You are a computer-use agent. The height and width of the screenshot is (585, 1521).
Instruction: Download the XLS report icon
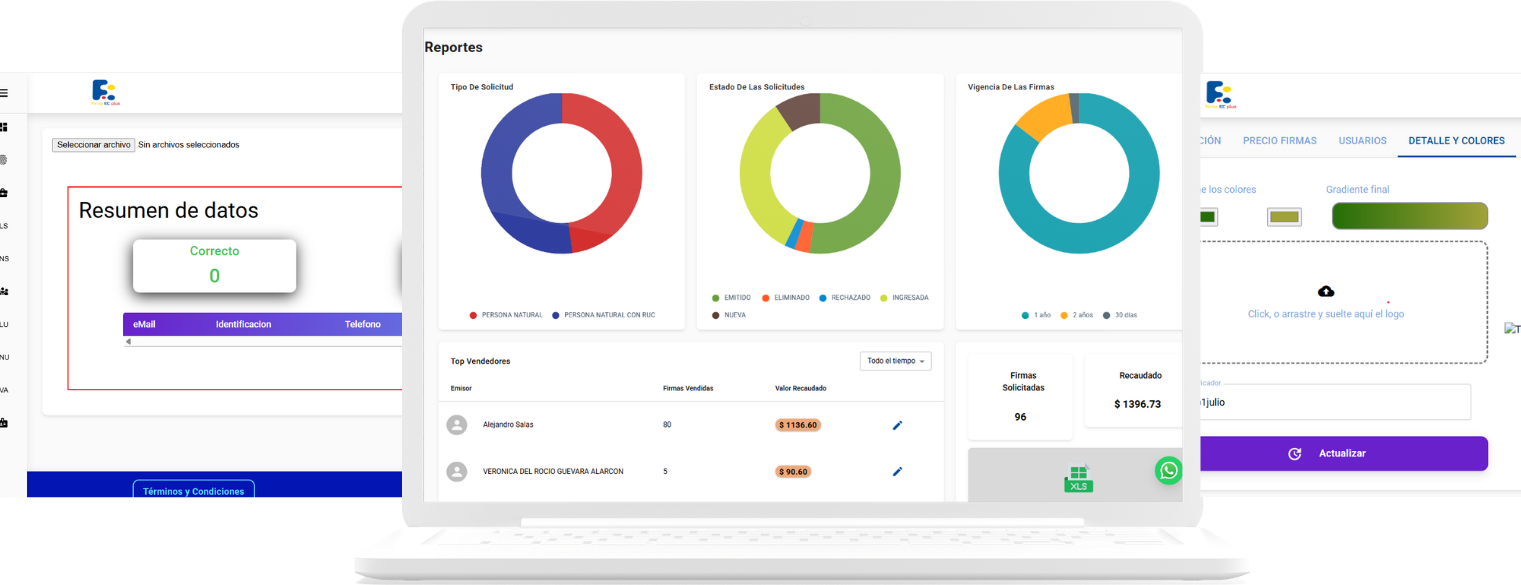point(1077,479)
